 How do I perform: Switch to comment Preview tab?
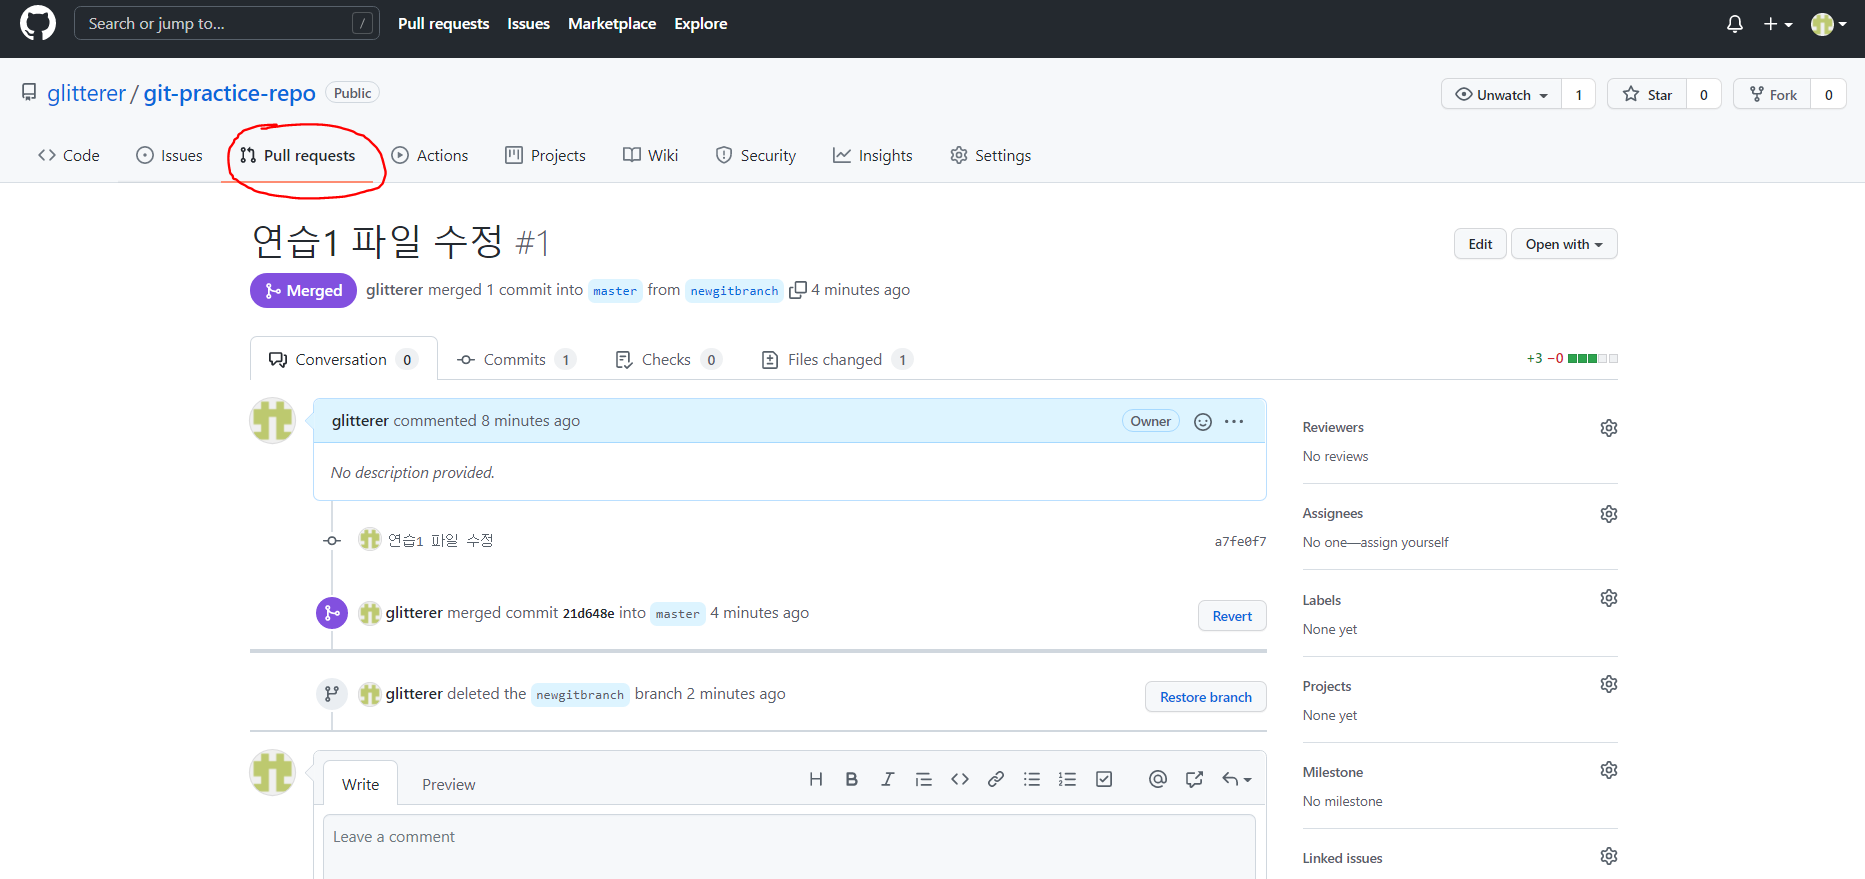tap(448, 784)
